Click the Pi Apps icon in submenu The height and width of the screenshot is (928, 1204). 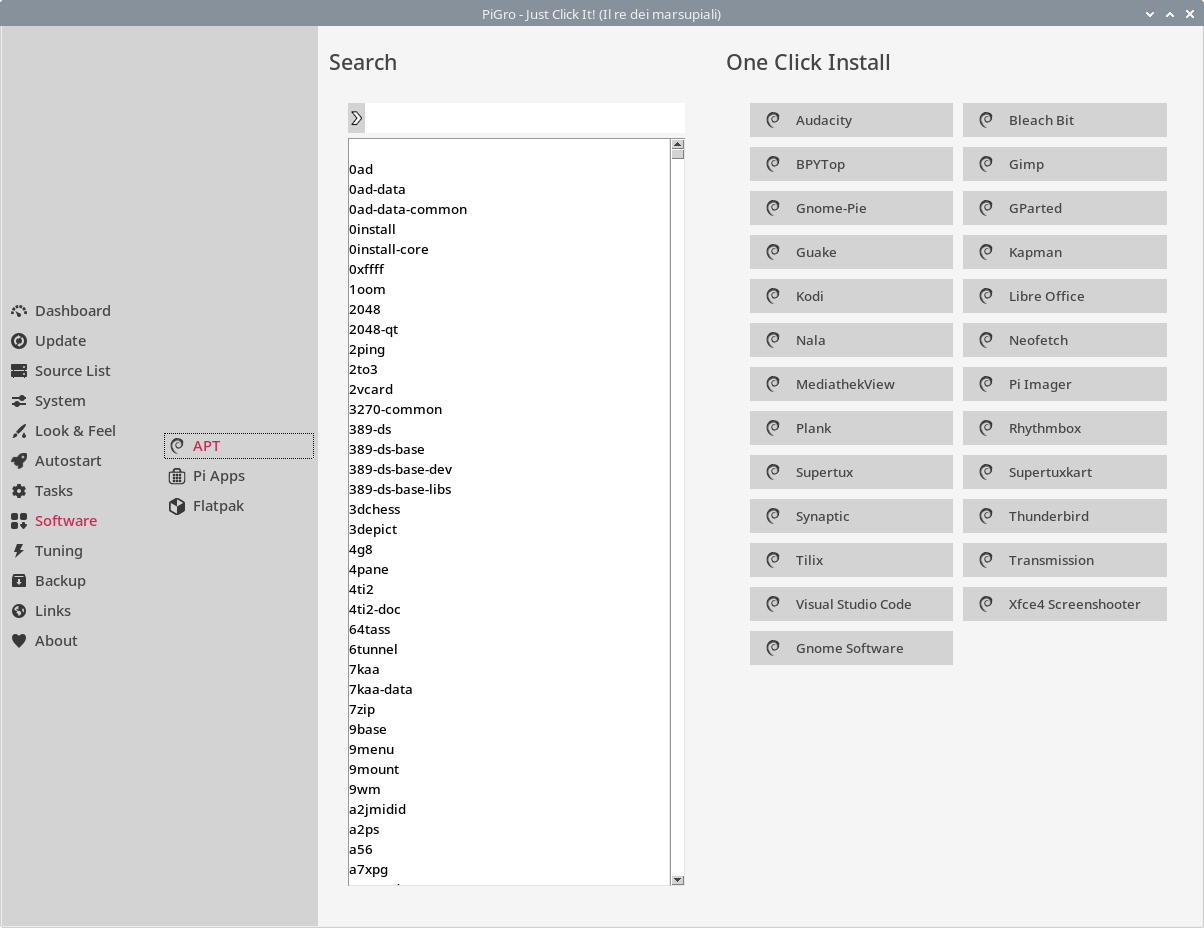point(177,476)
